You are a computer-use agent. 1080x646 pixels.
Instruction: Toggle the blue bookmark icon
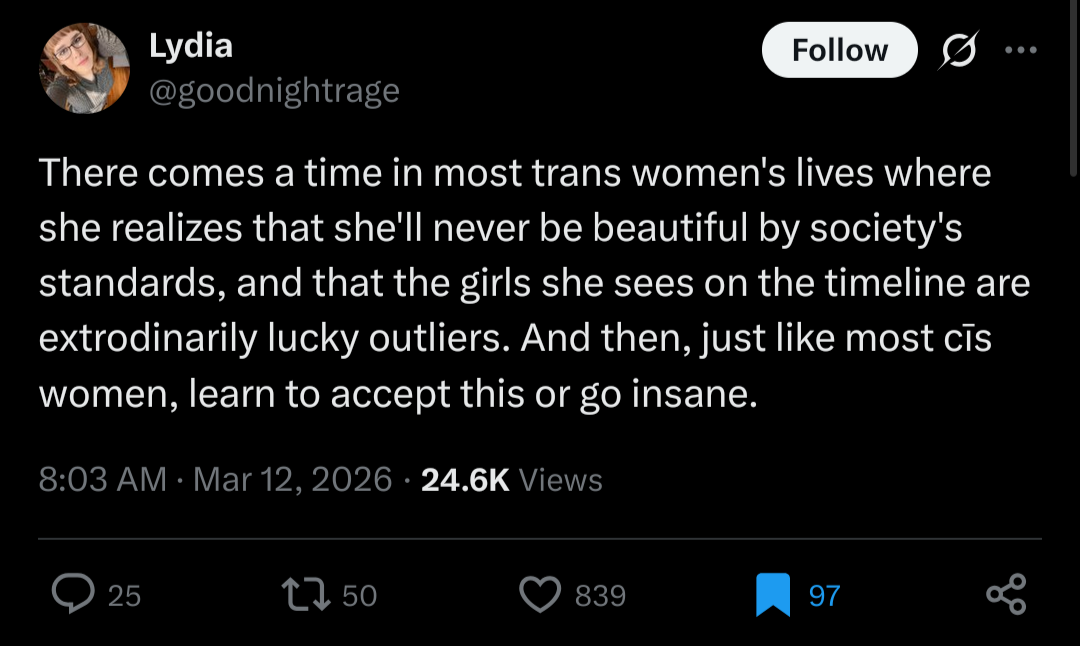(773, 595)
